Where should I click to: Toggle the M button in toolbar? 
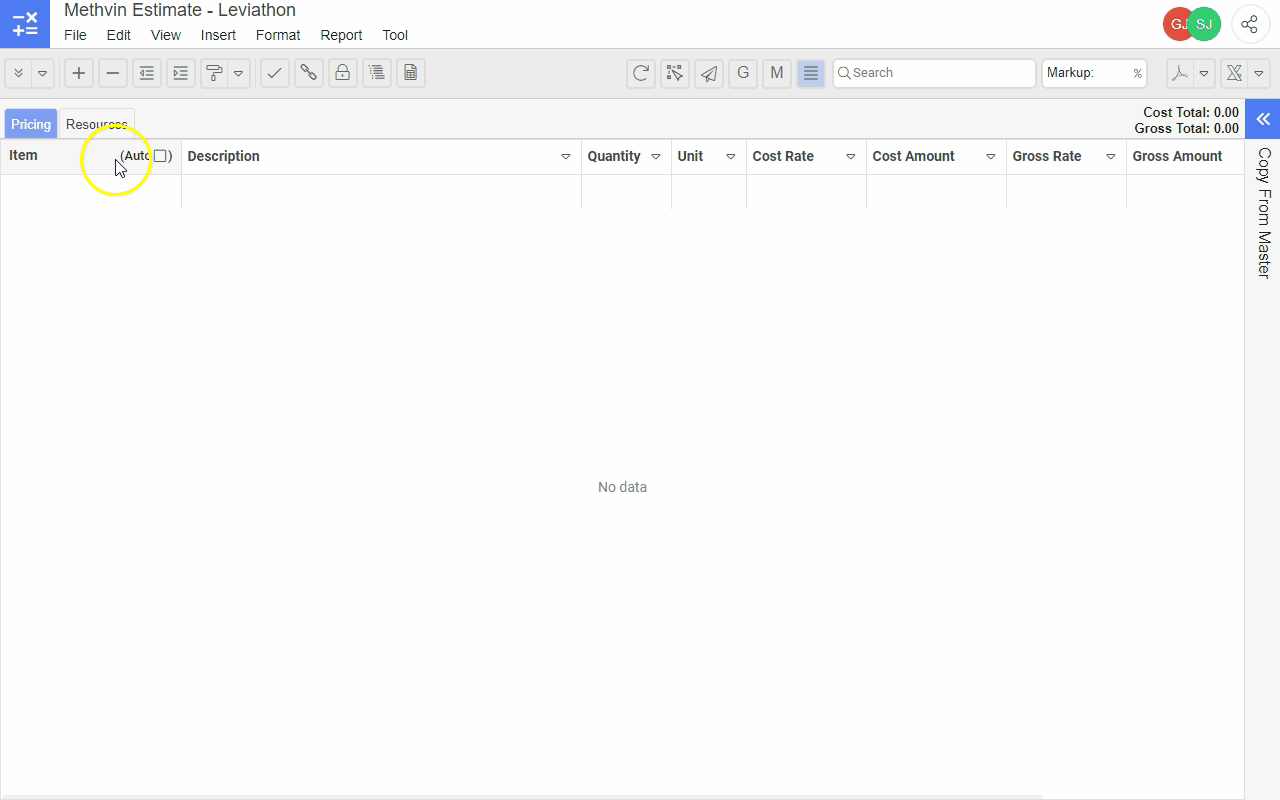pyautogui.click(x=777, y=73)
